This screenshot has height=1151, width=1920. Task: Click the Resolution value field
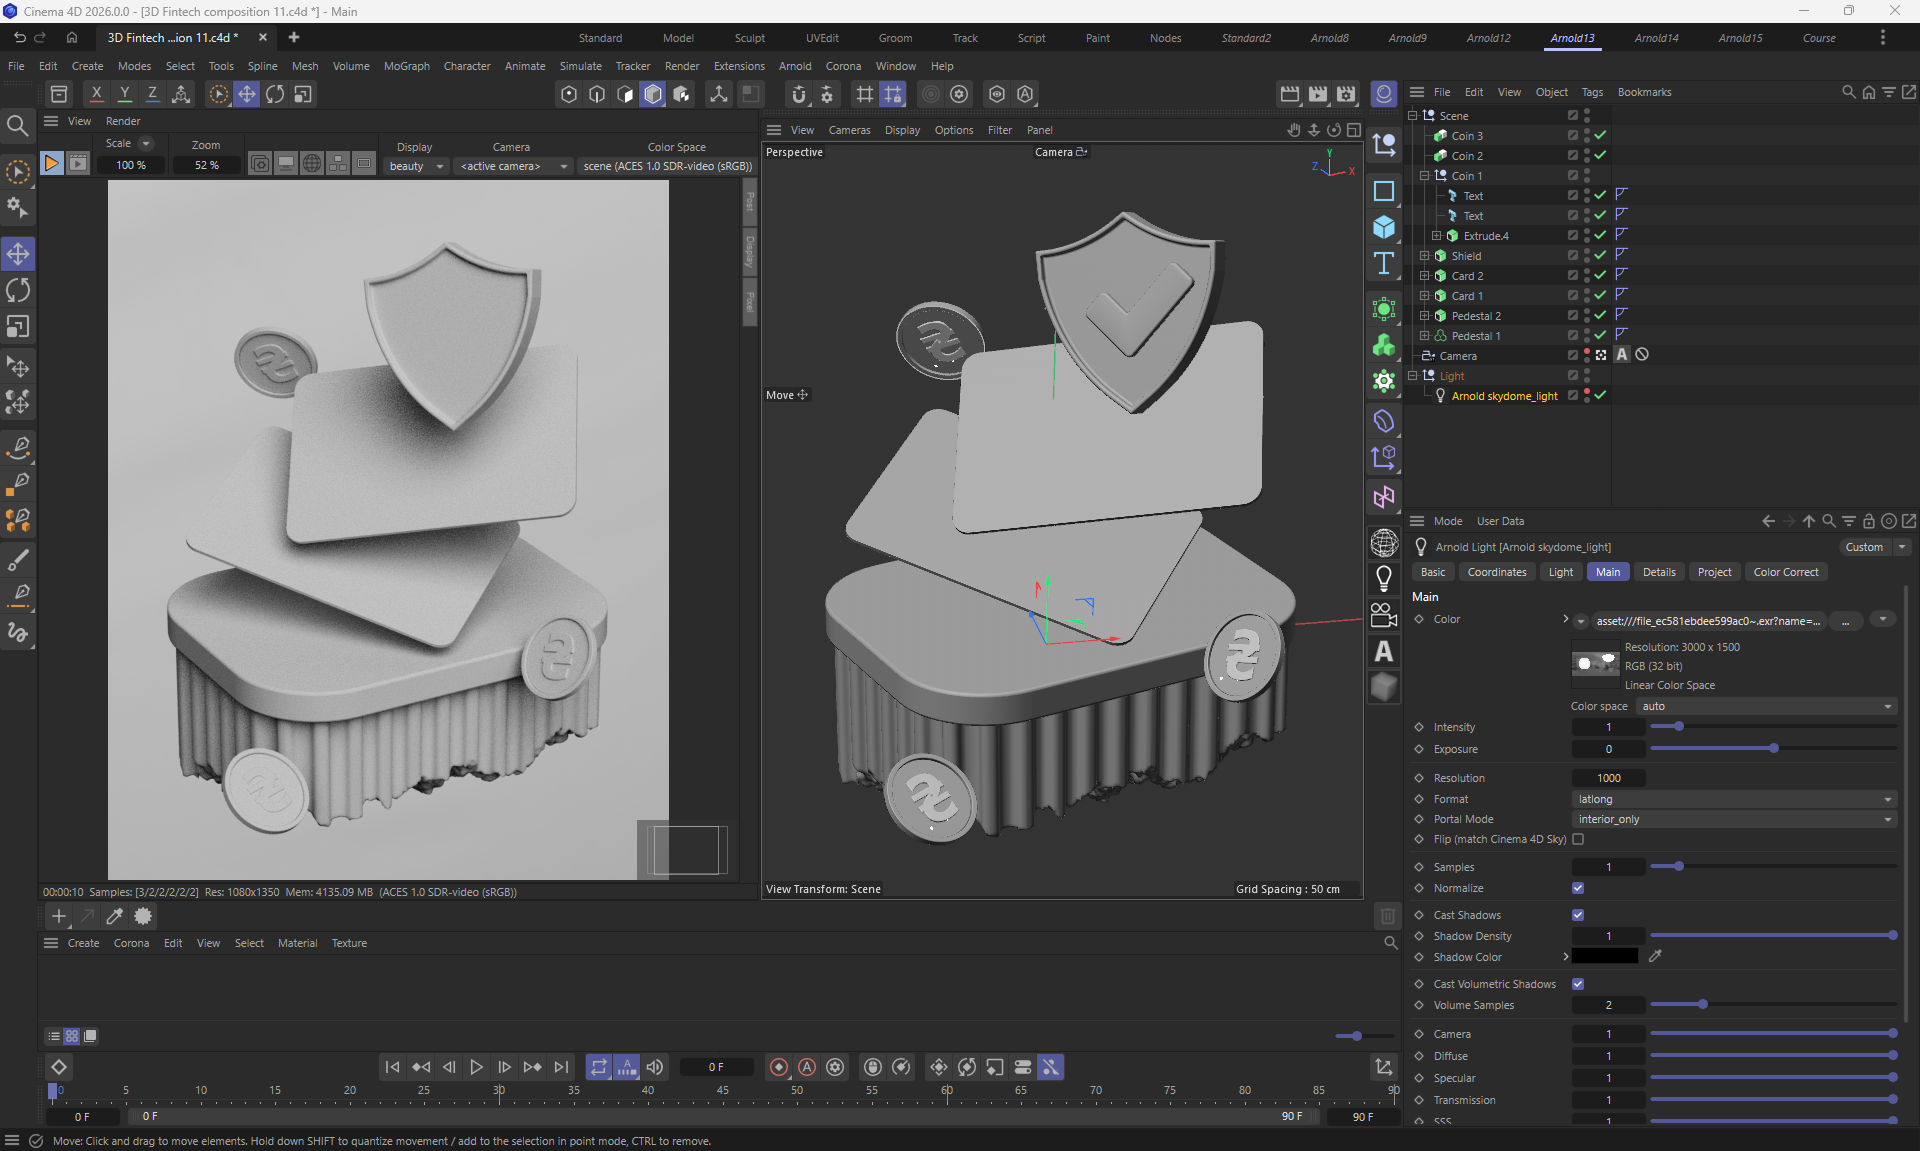coord(1608,778)
